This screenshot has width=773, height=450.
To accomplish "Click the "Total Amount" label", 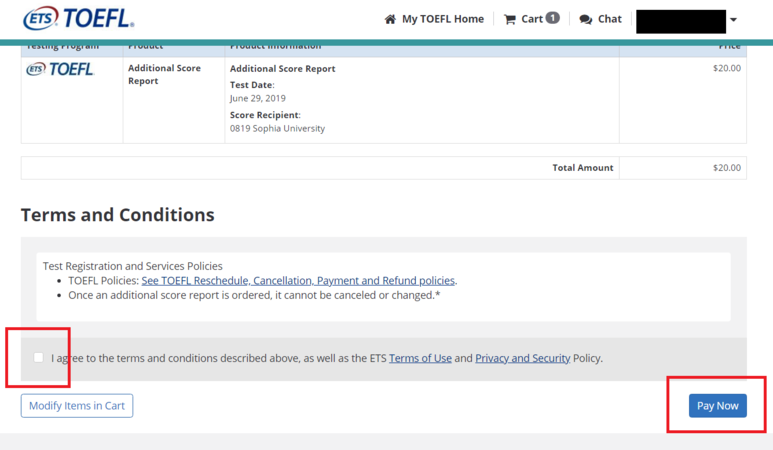I will coord(583,168).
